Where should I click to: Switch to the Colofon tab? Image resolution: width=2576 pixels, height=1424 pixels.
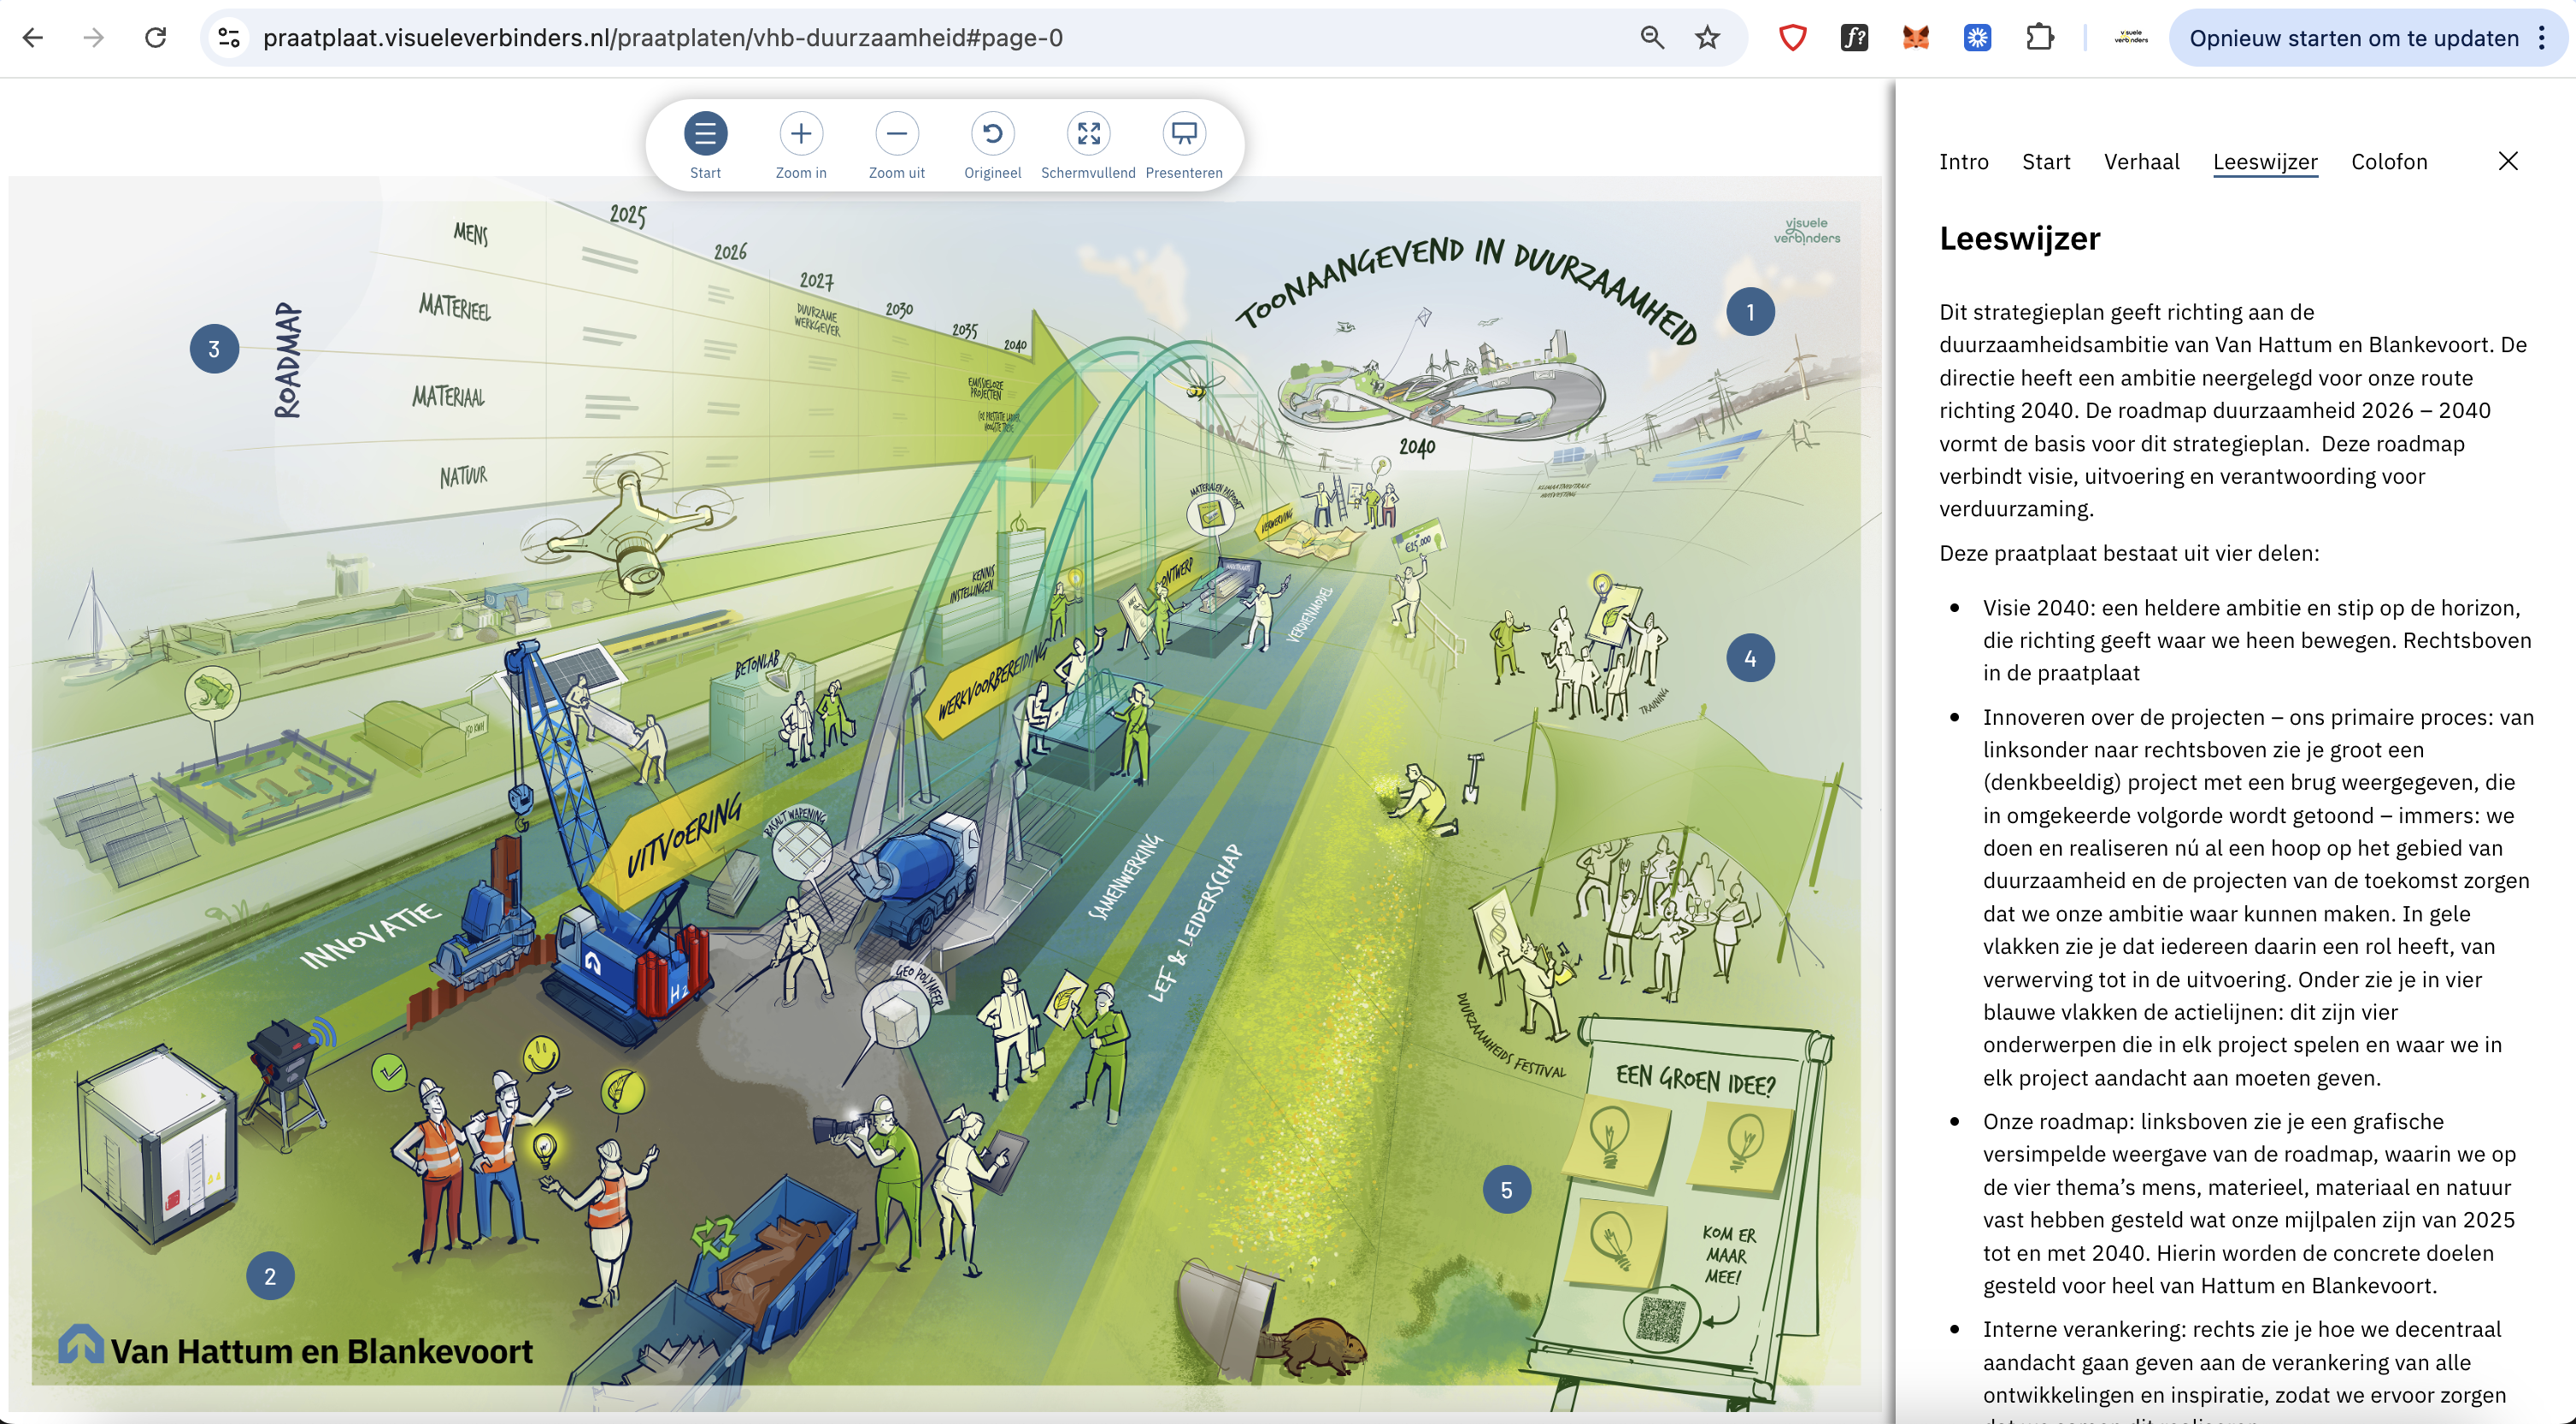click(x=2389, y=161)
